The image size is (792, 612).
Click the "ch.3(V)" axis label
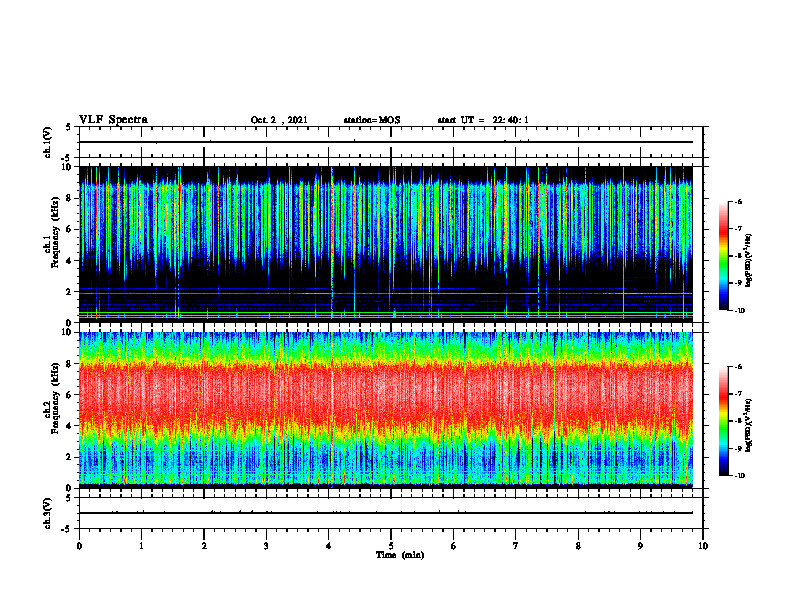click(x=48, y=513)
